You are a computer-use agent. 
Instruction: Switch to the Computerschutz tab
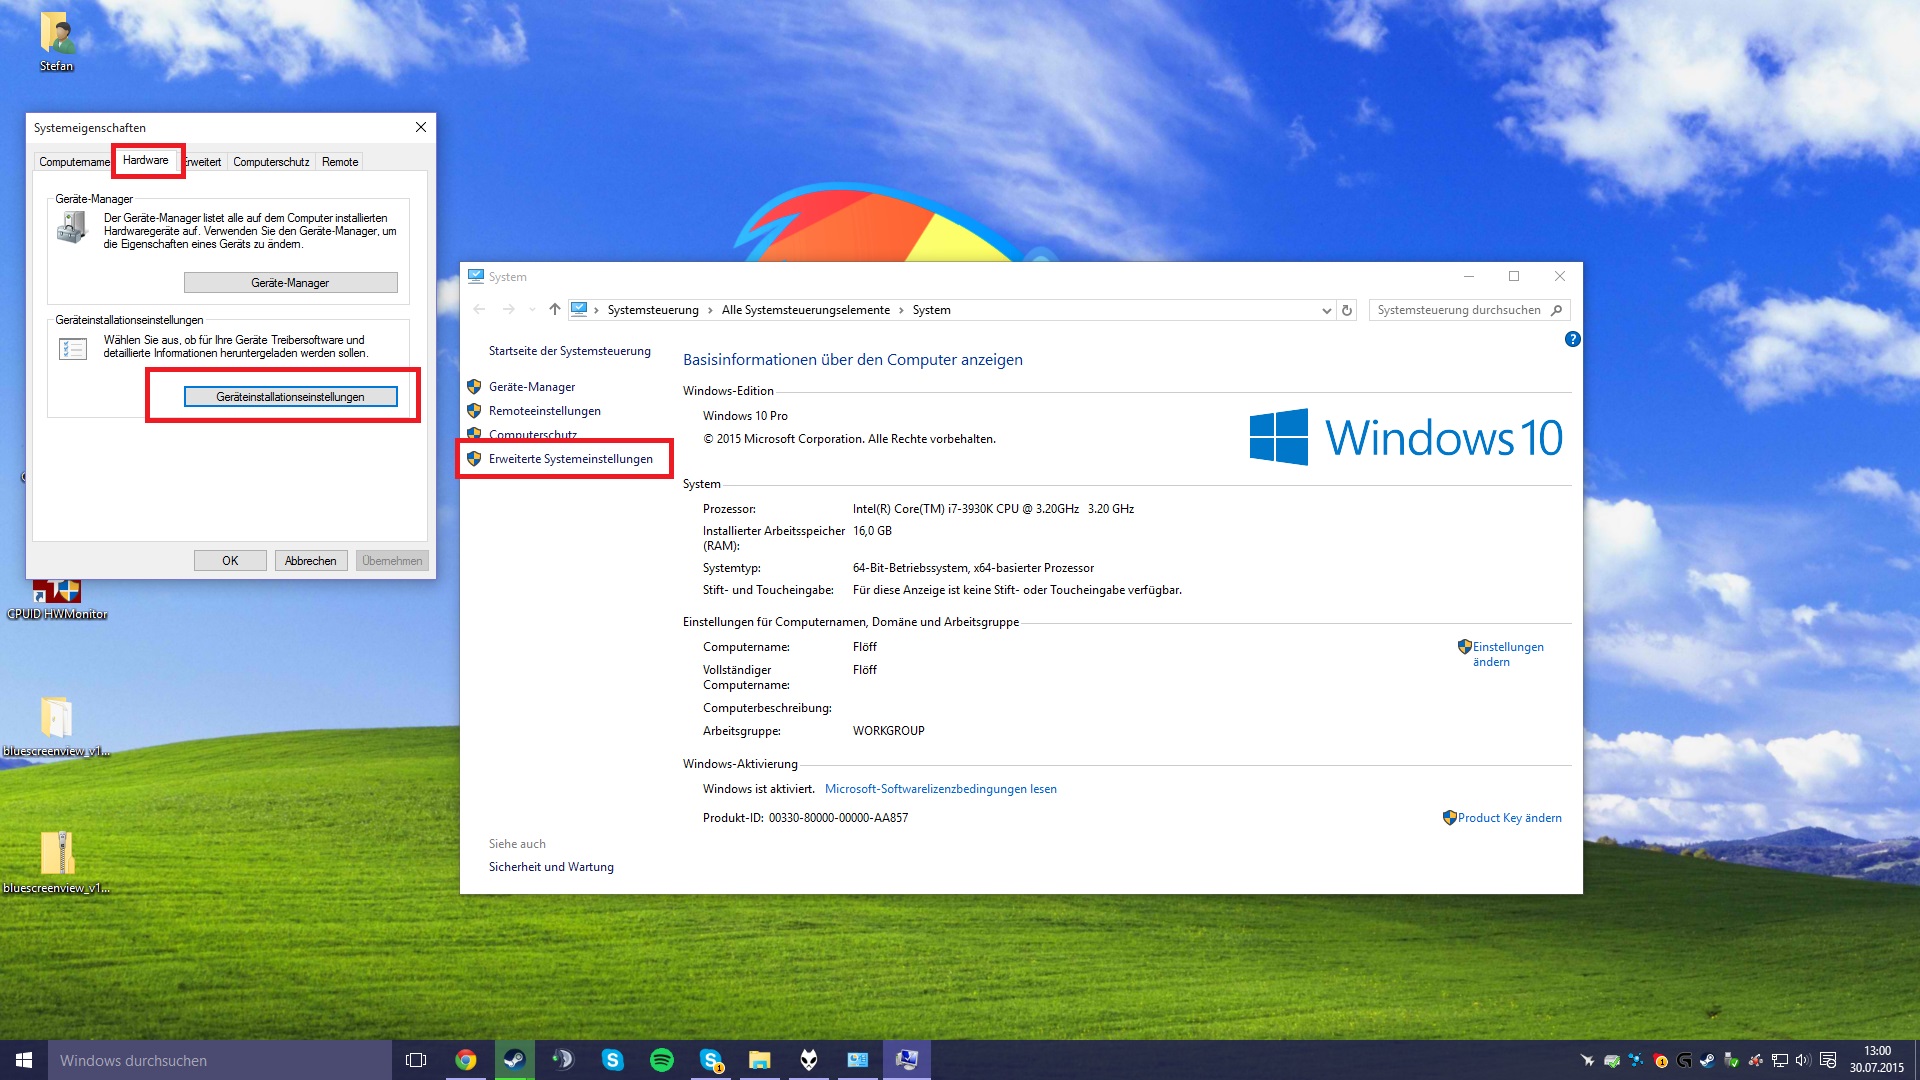[x=271, y=162]
